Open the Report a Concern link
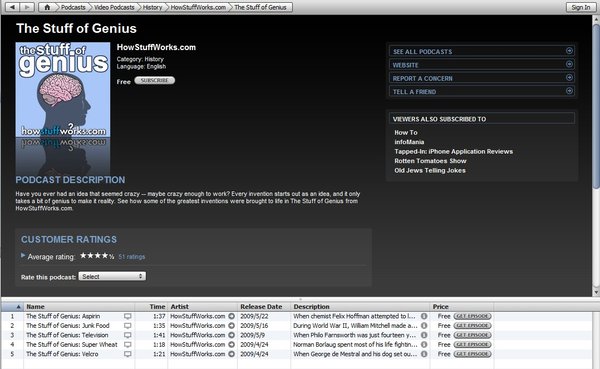This screenshot has width=600, height=369. [482, 78]
